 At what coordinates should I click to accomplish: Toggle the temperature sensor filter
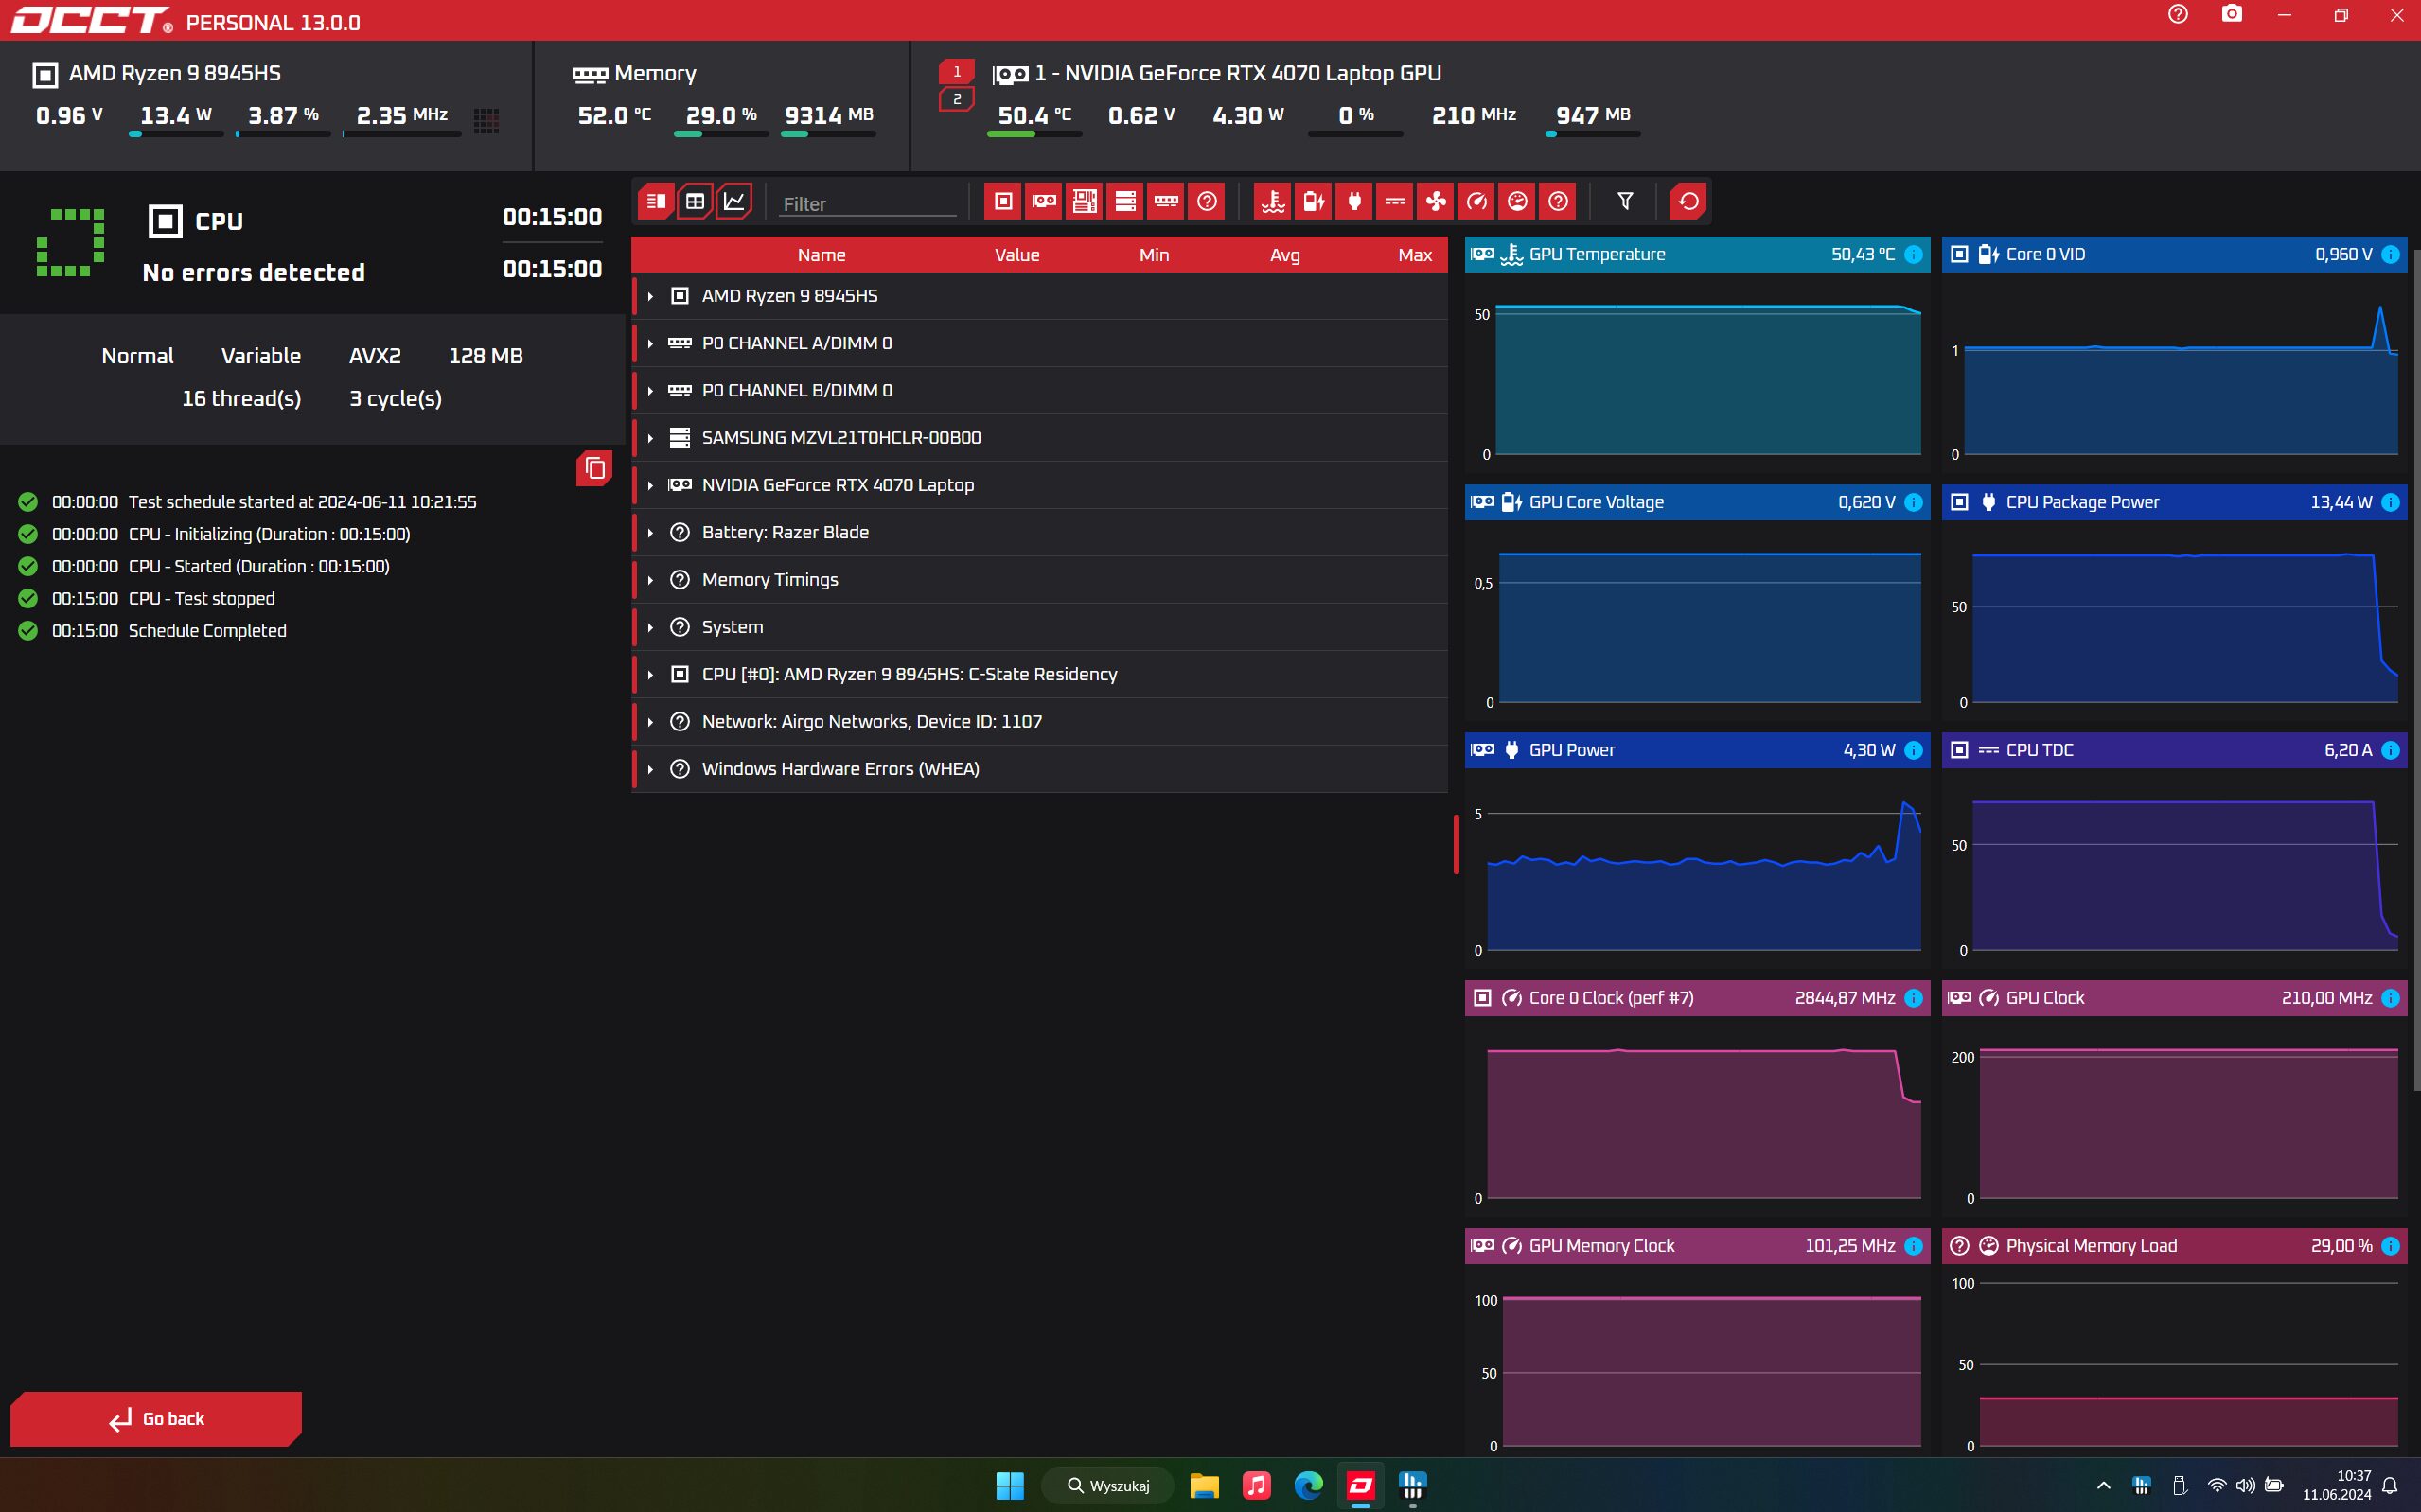coord(1273,201)
